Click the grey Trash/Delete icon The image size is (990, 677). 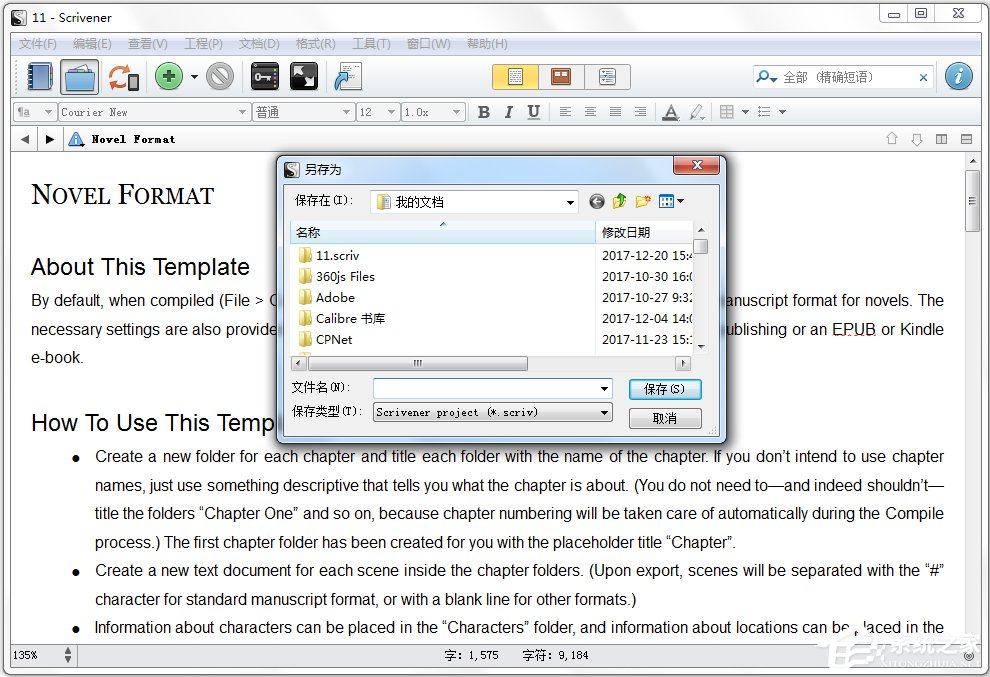point(220,77)
